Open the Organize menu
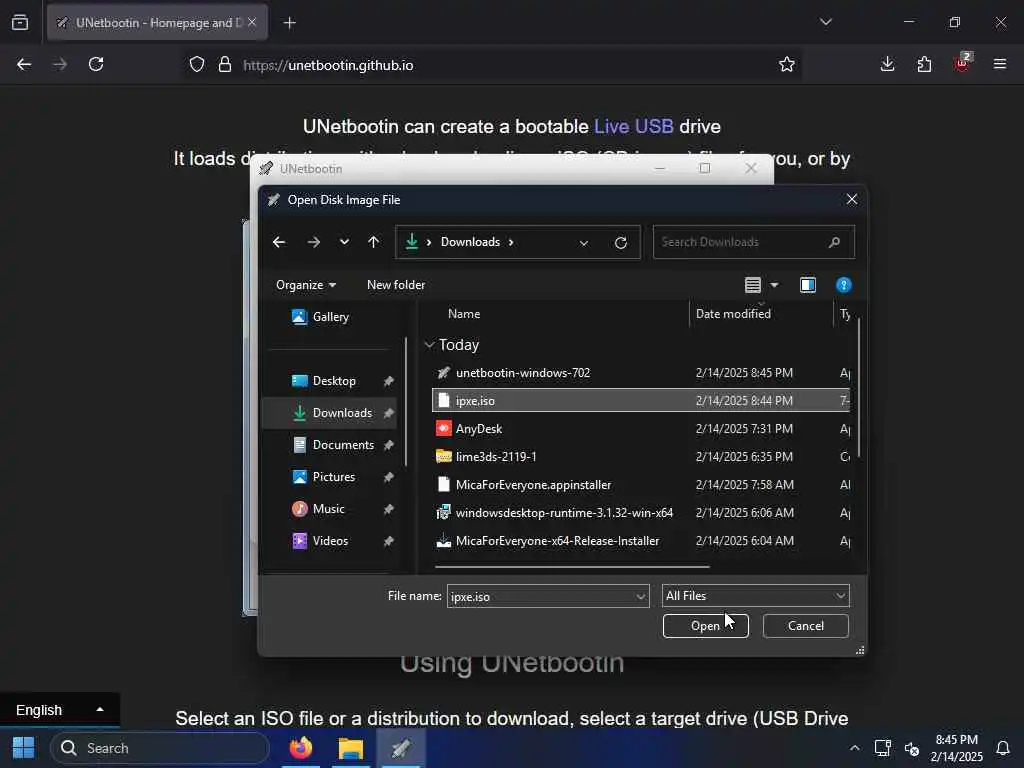Screen dimensions: 1024x768 click(x=306, y=285)
